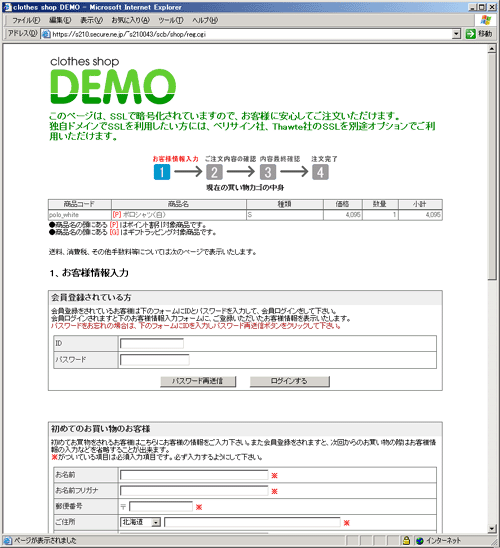Click step 3 内容最終確認 icon

(268, 172)
